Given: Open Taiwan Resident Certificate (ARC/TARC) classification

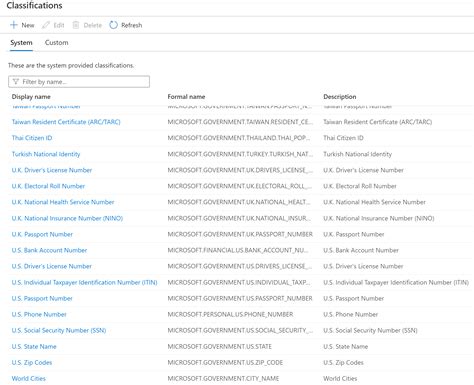Looking at the screenshot, I should (66, 122).
